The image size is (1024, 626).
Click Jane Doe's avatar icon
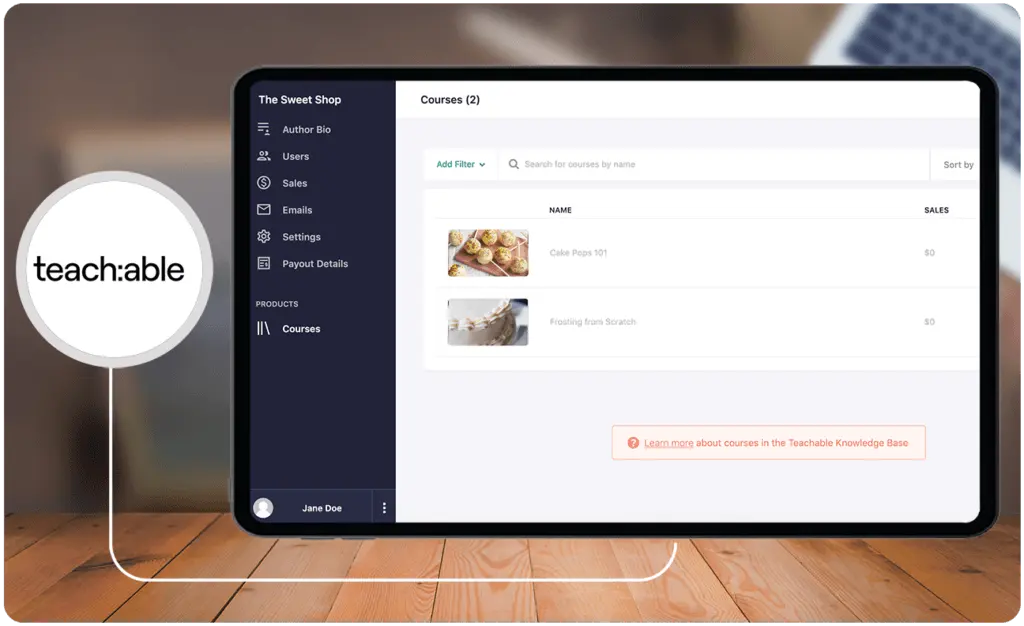(263, 508)
